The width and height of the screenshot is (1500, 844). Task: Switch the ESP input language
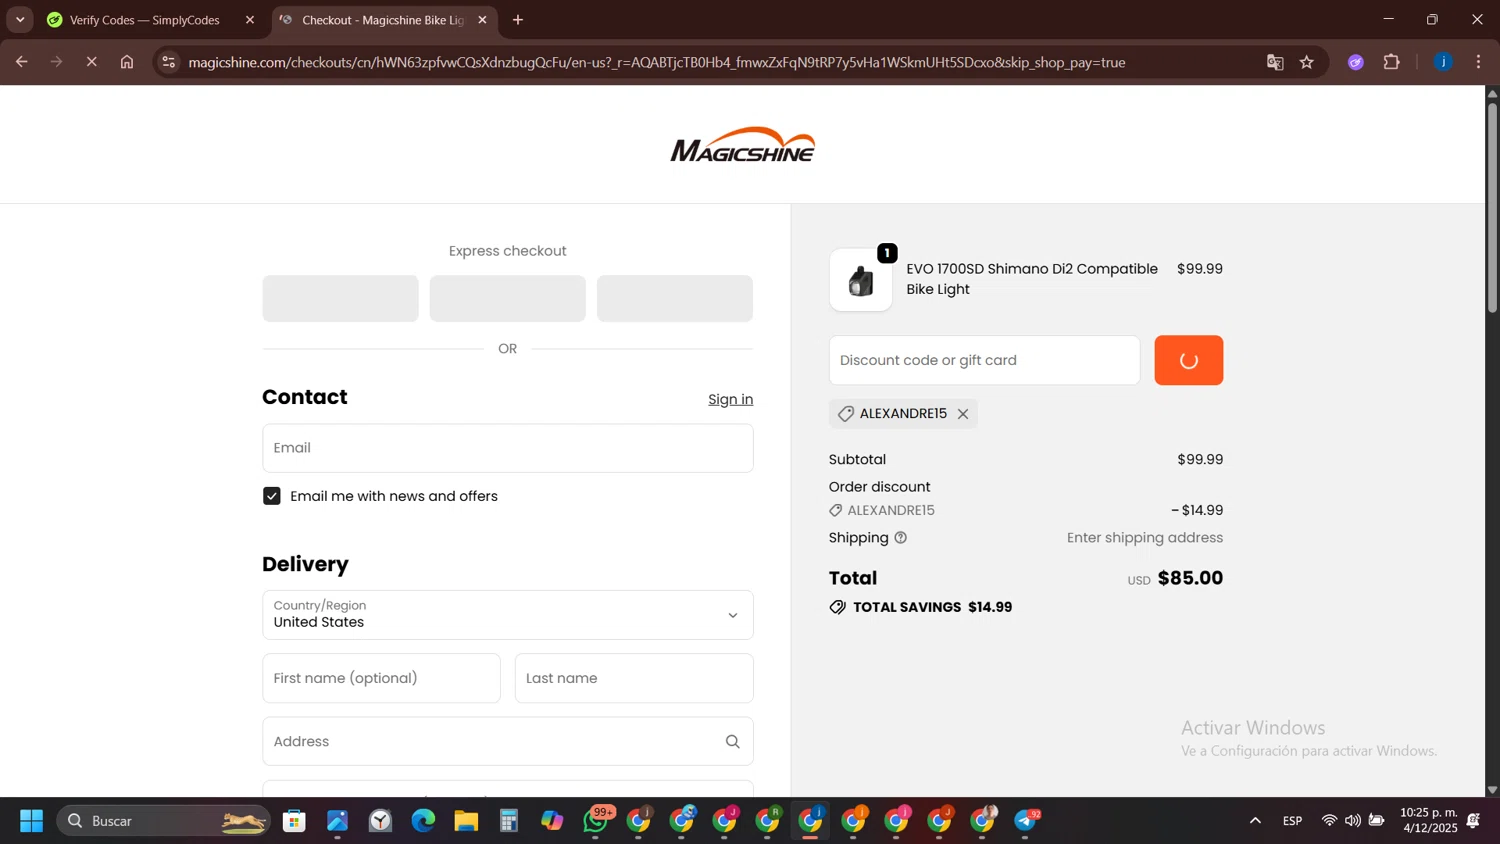(x=1292, y=821)
